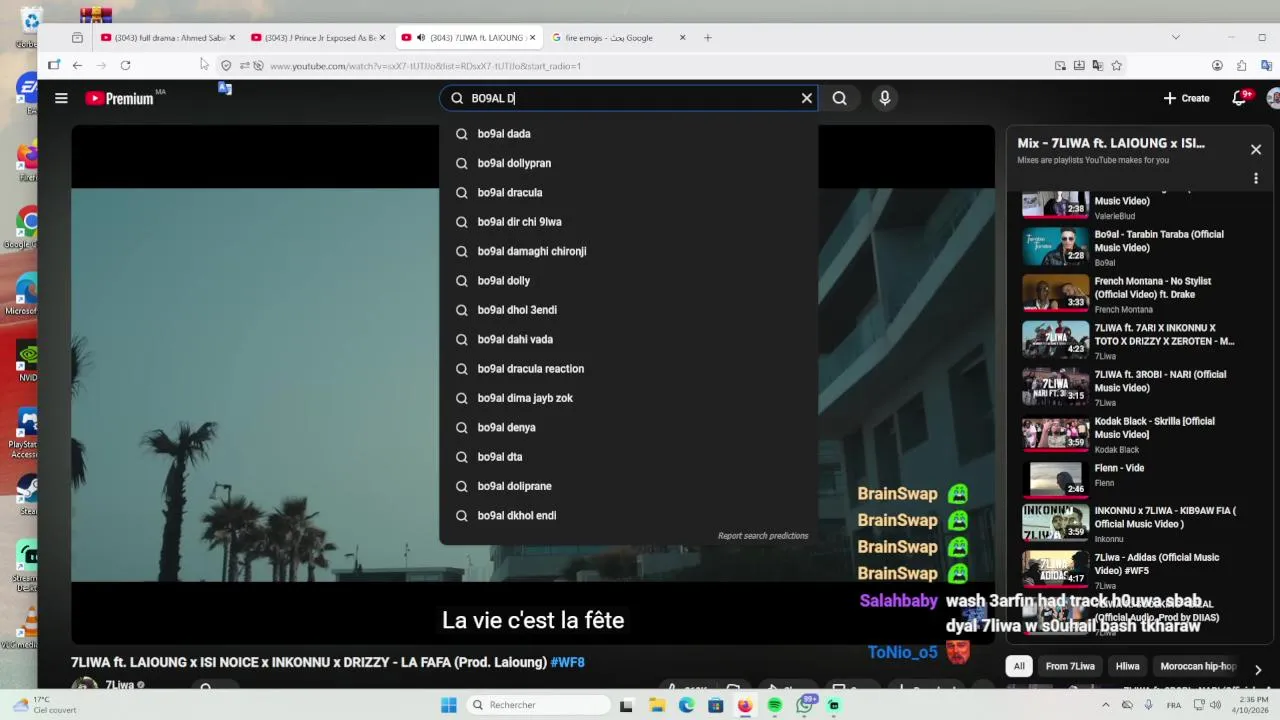
Task: Select suggestion 'bo9al dada'
Action: [x=628, y=134]
